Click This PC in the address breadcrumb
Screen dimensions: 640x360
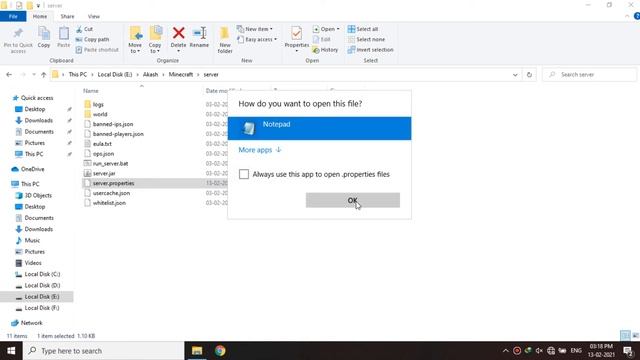[x=78, y=75]
